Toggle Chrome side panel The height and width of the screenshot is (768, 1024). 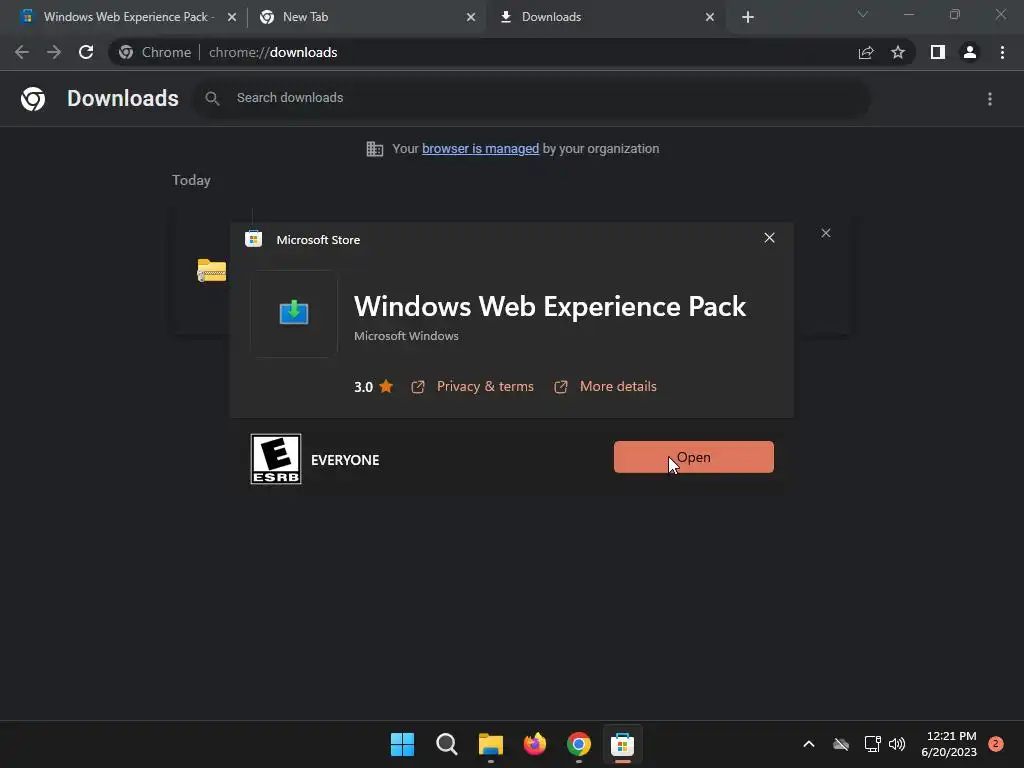[938, 52]
